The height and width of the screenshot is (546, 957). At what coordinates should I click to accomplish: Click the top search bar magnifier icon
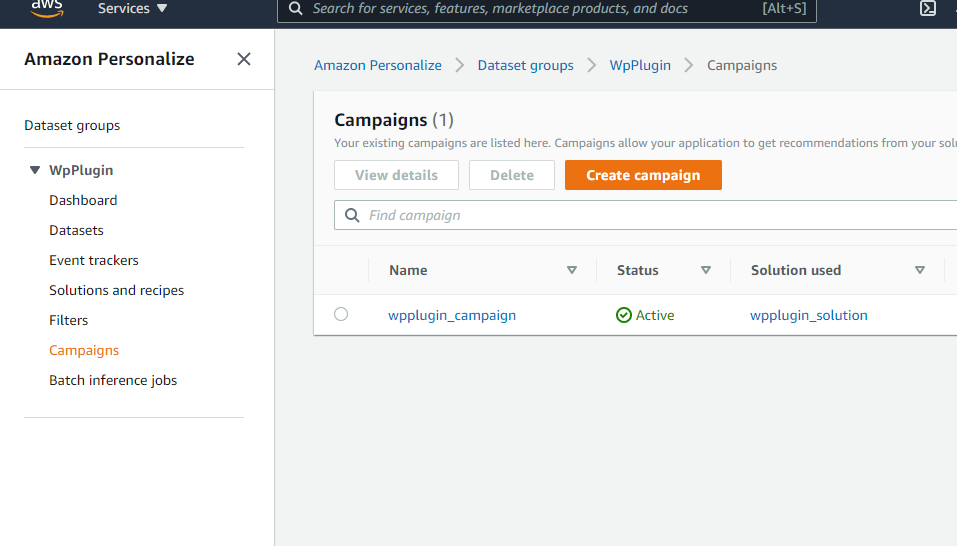coord(295,9)
